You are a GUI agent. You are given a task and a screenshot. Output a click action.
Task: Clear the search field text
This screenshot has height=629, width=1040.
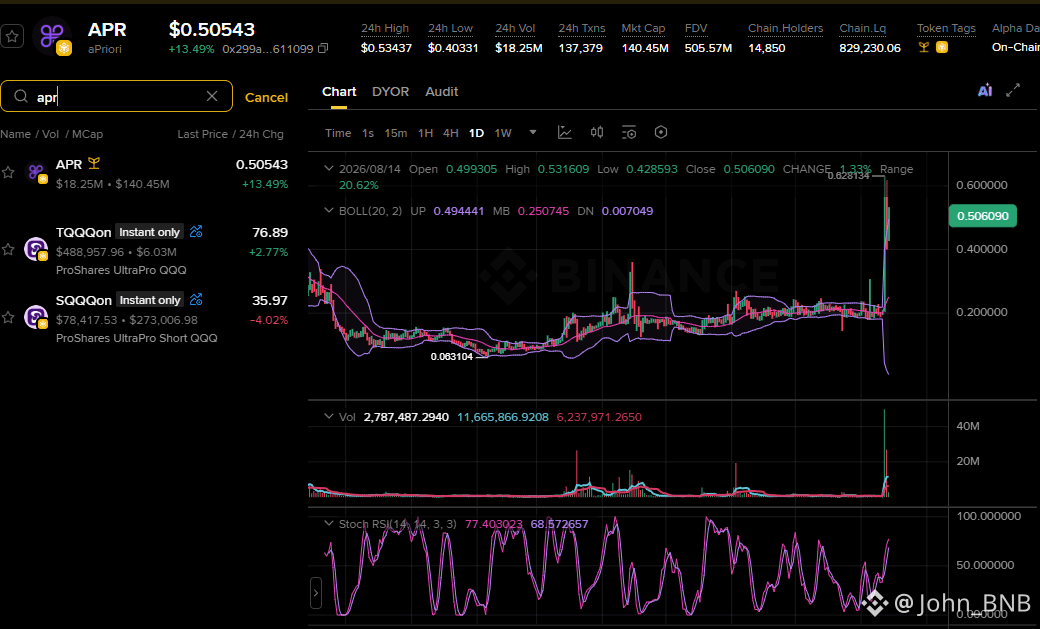[x=212, y=96]
